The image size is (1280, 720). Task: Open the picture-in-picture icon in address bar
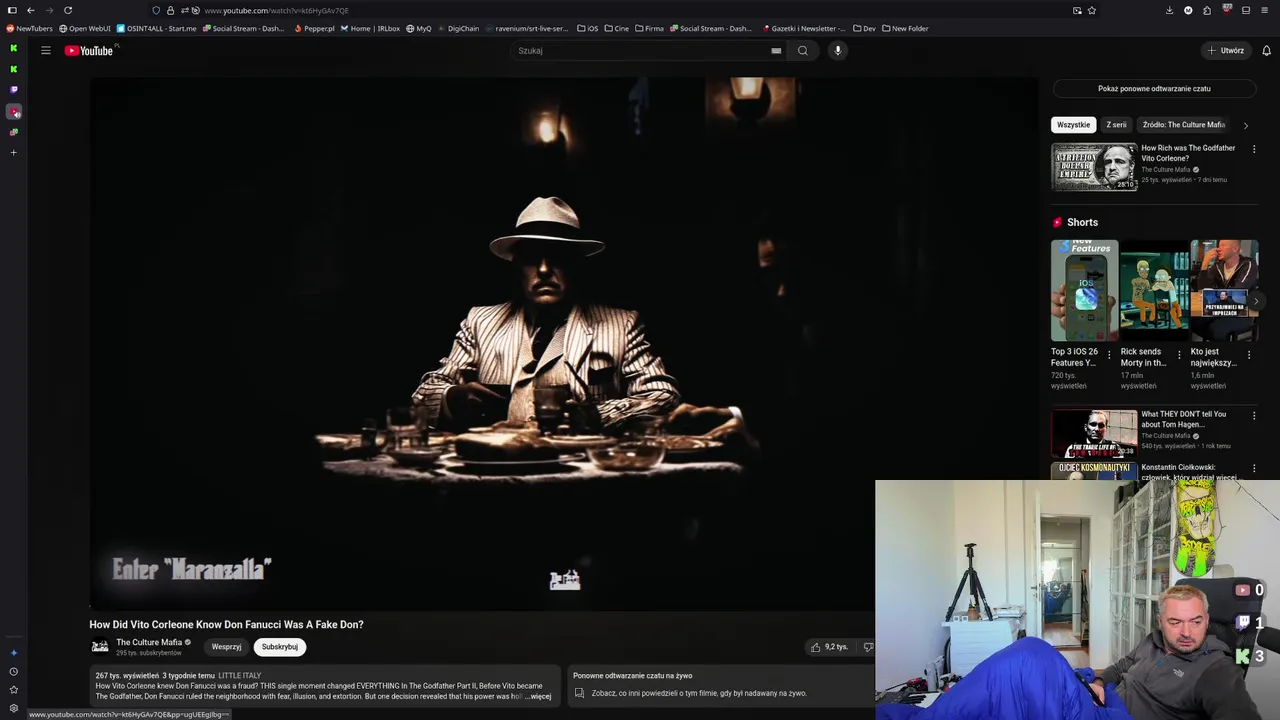click(1077, 10)
